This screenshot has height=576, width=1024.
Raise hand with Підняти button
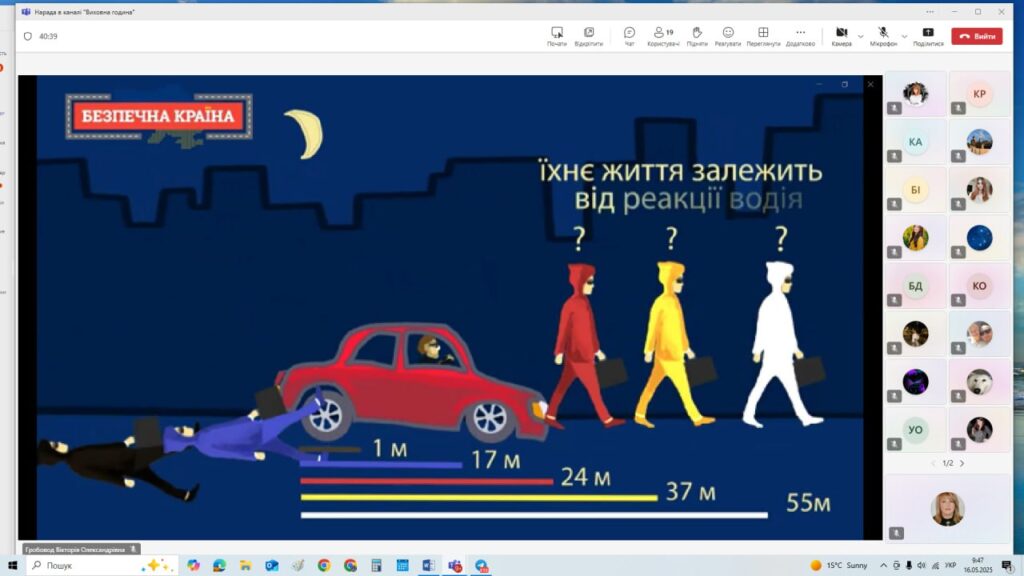pos(697,36)
